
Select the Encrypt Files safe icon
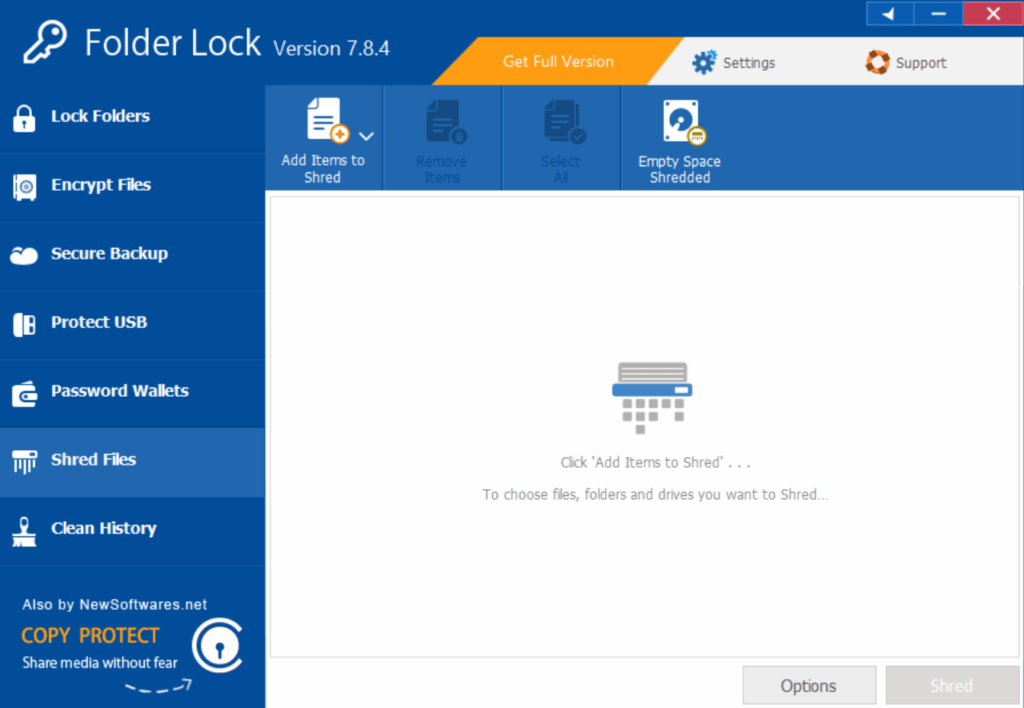pos(25,187)
